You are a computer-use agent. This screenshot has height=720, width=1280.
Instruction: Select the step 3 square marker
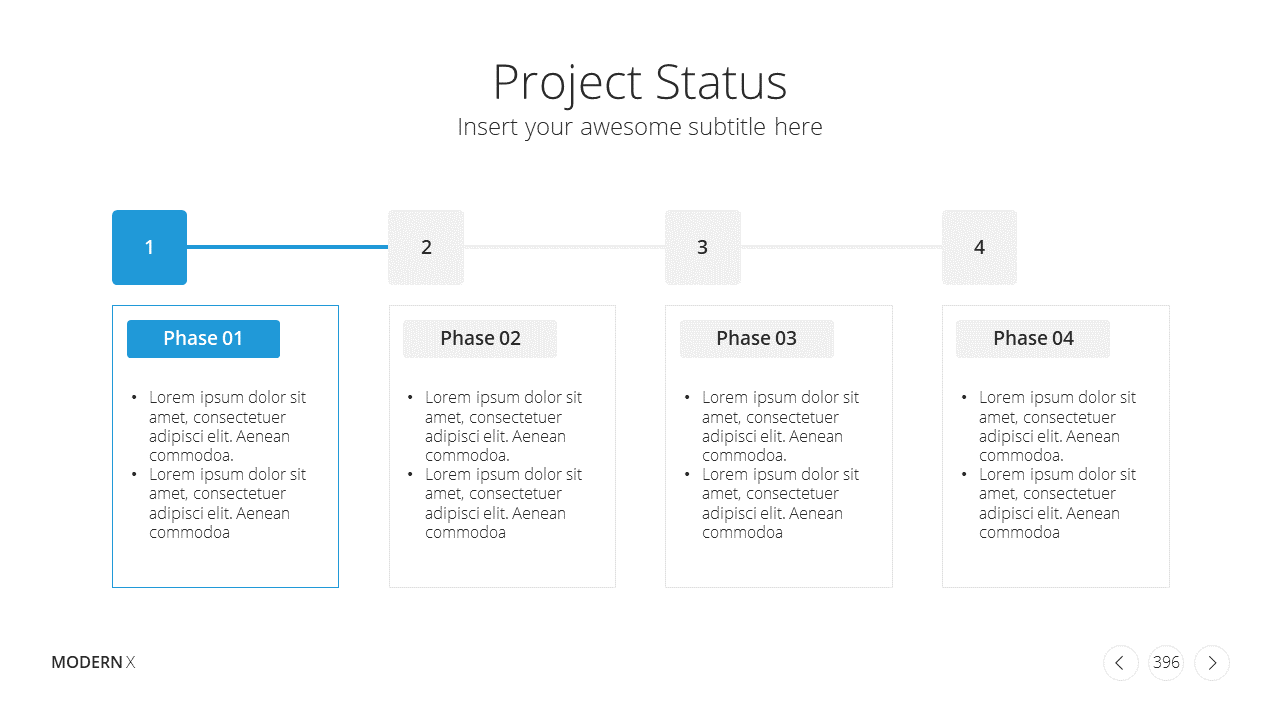(x=703, y=247)
